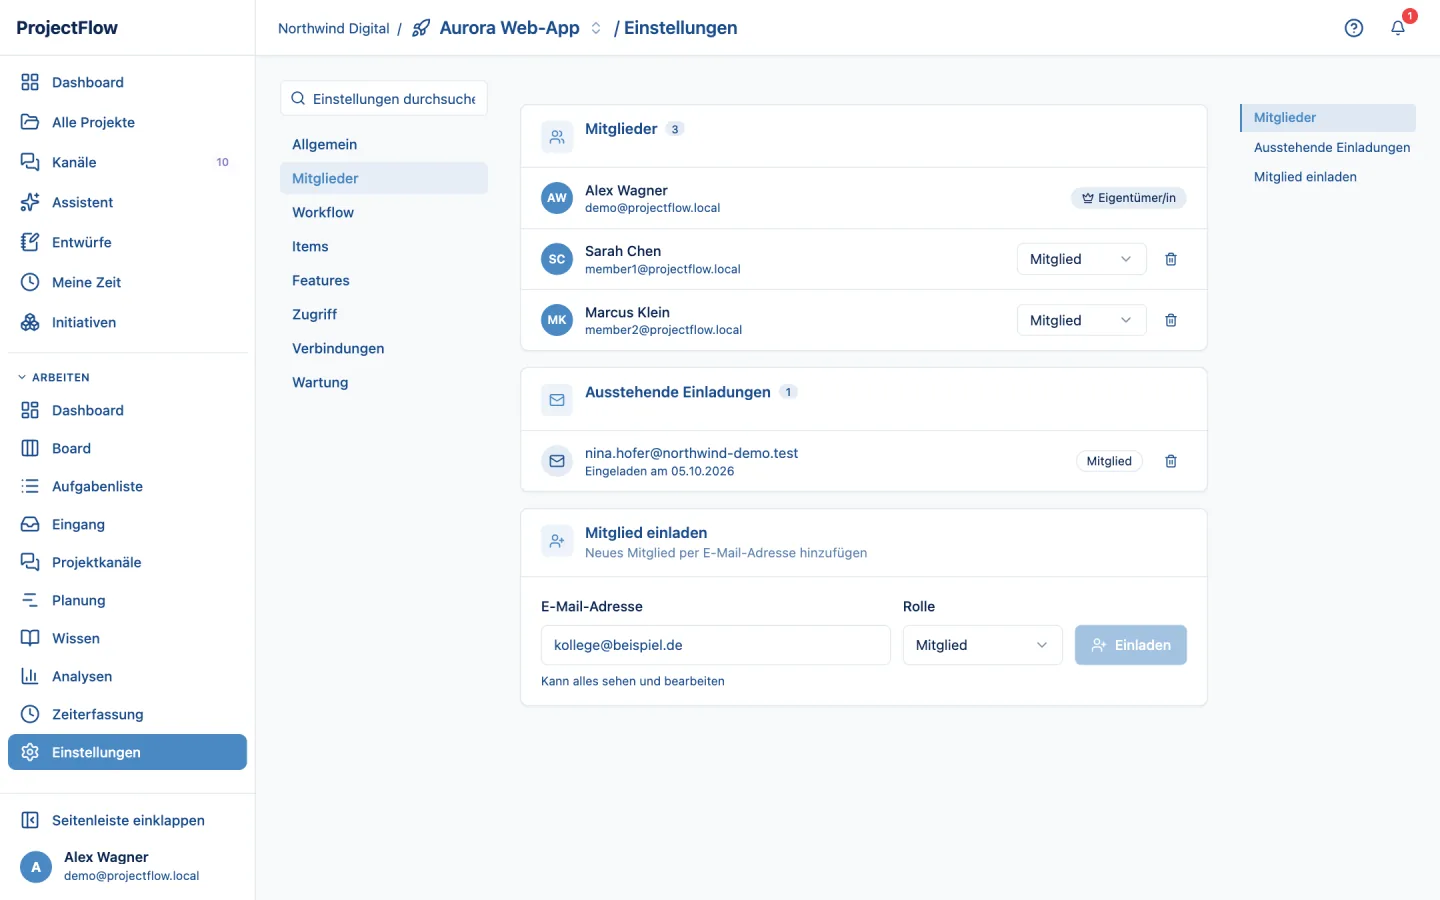Delete the nina.hofer invitation via trash icon

click(x=1171, y=461)
